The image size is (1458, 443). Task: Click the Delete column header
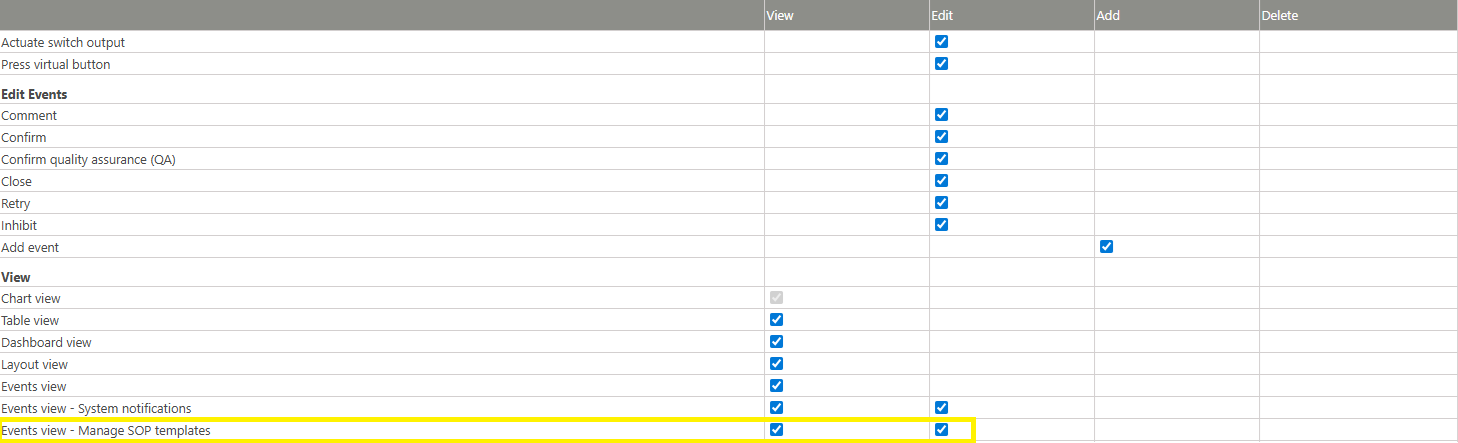coord(1280,15)
